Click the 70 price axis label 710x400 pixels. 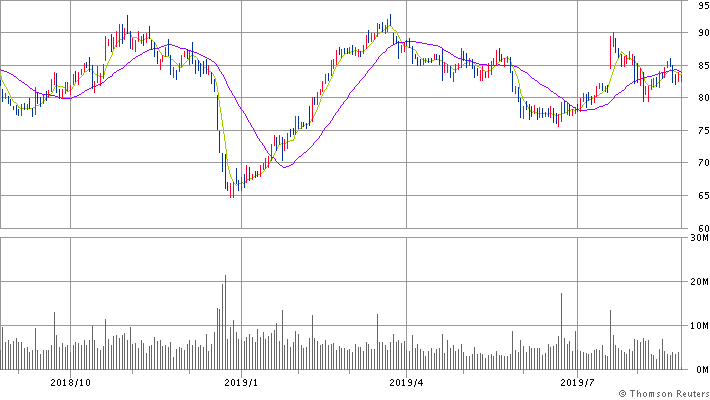click(x=704, y=163)
